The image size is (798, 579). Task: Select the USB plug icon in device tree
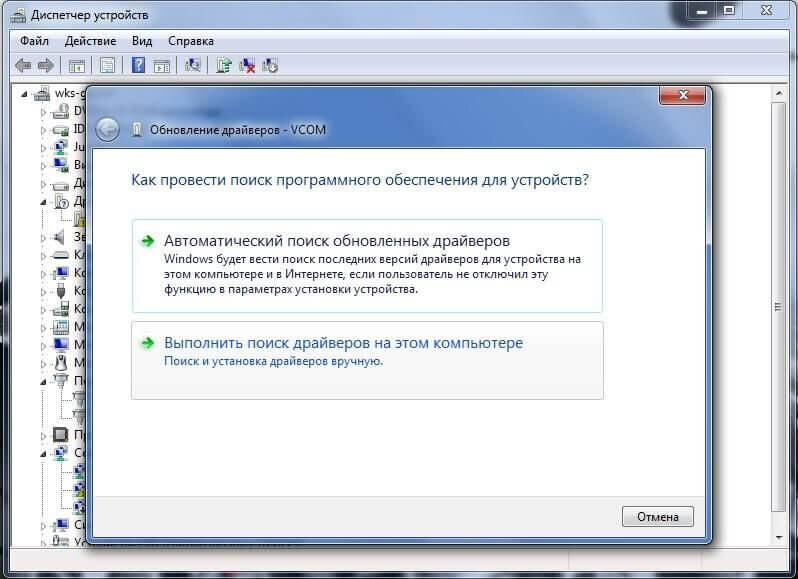61,291
